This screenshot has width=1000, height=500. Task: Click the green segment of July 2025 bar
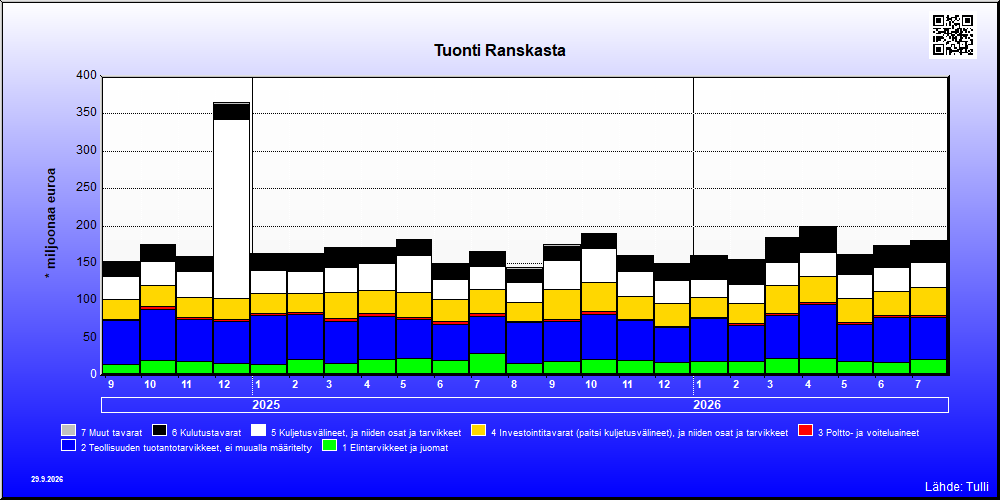pyautogui.click(x=489, y=364)
